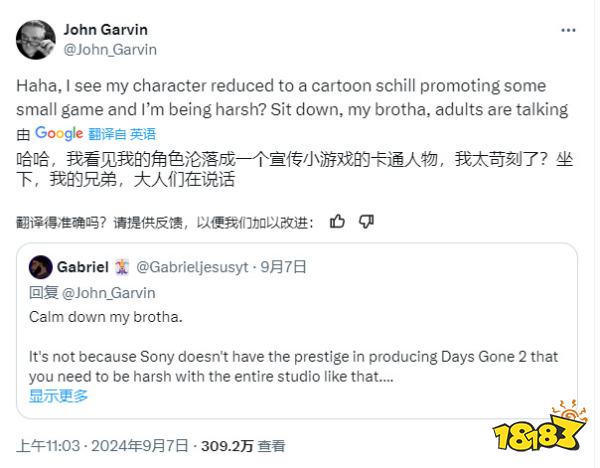Click the @John_Garvin mention in reply line

click(103, 294)
